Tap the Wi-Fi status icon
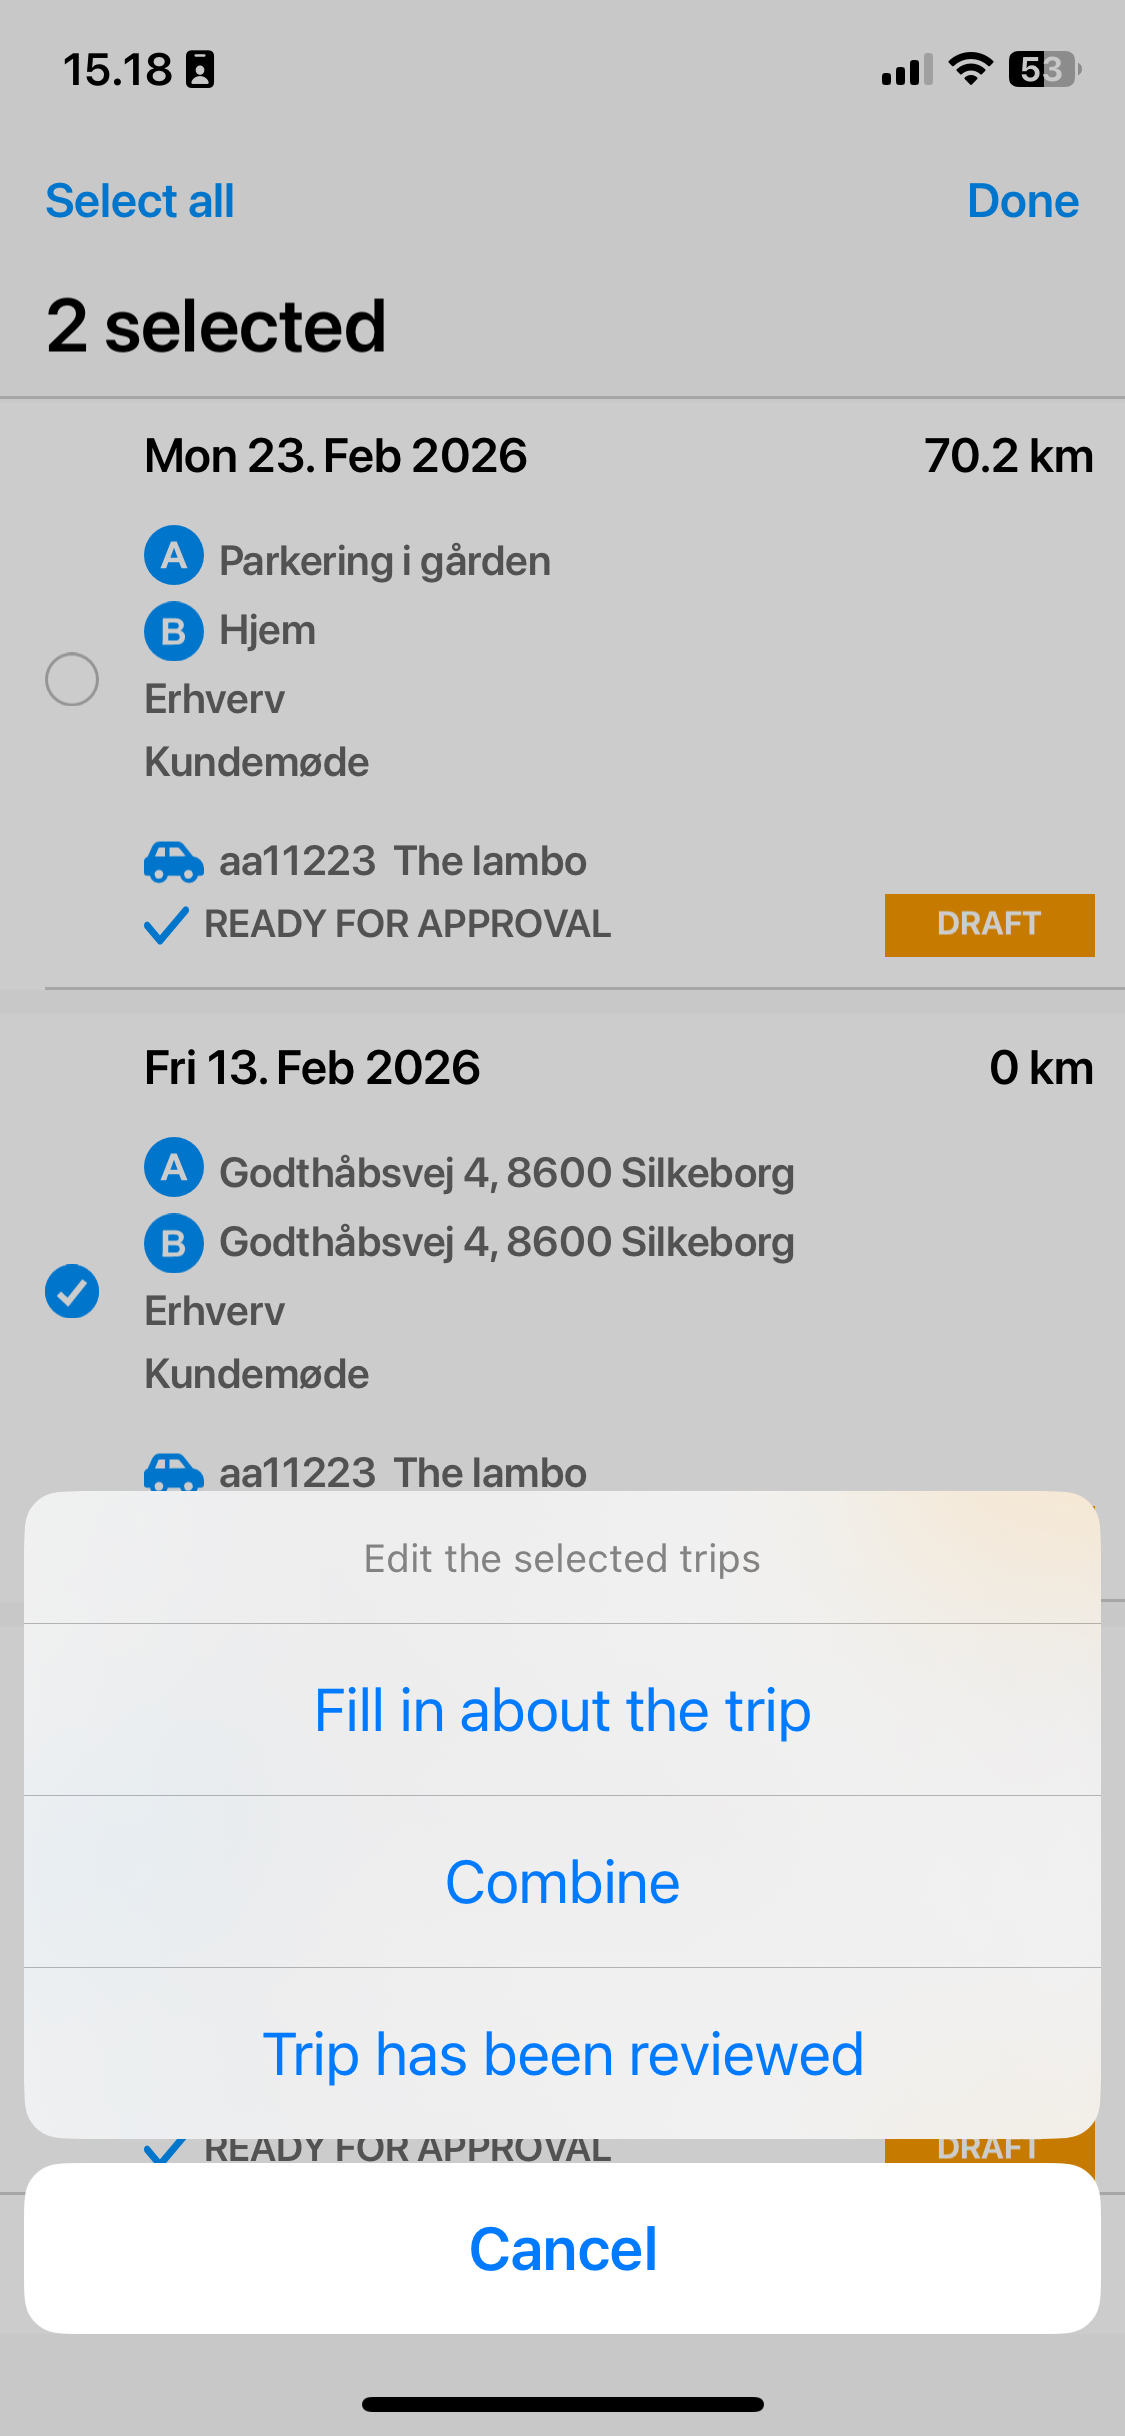 970,69
